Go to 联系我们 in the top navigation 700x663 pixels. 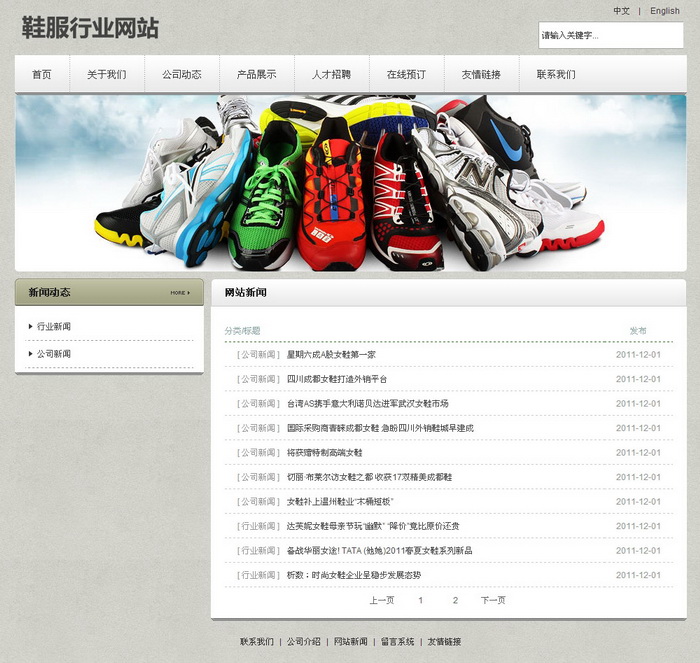tap(556, 74)
